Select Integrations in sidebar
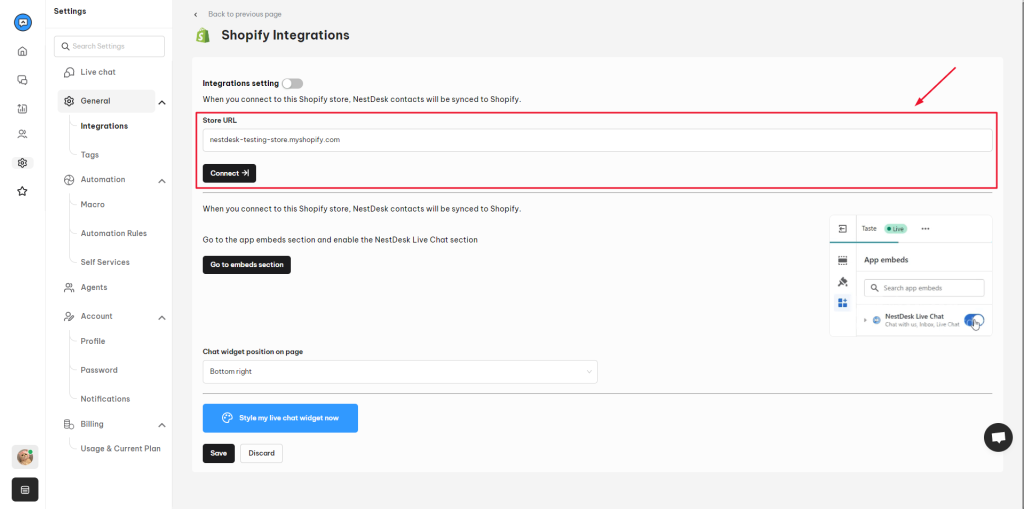The width and height of the screenshot is (1024, 509). coord(104,126)
